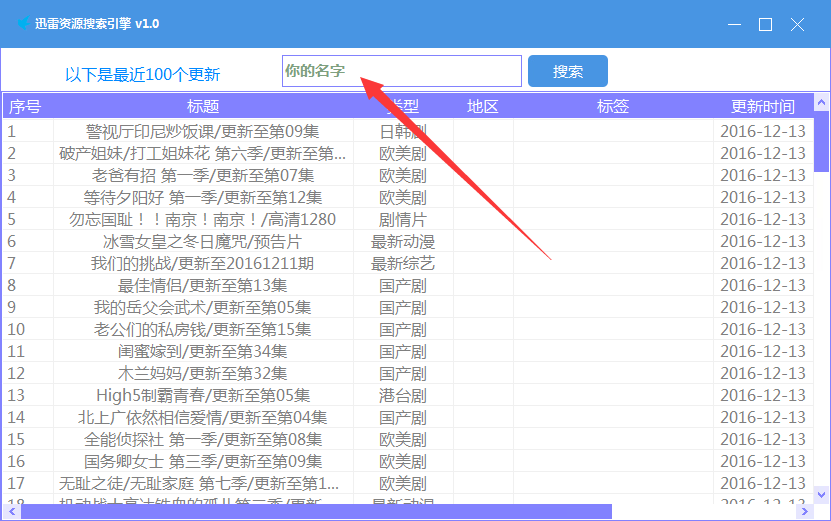Viewport: 831px width, 521px height.
Task: Click 欧美剧 type cell in row 2
Action: point(403,154)
